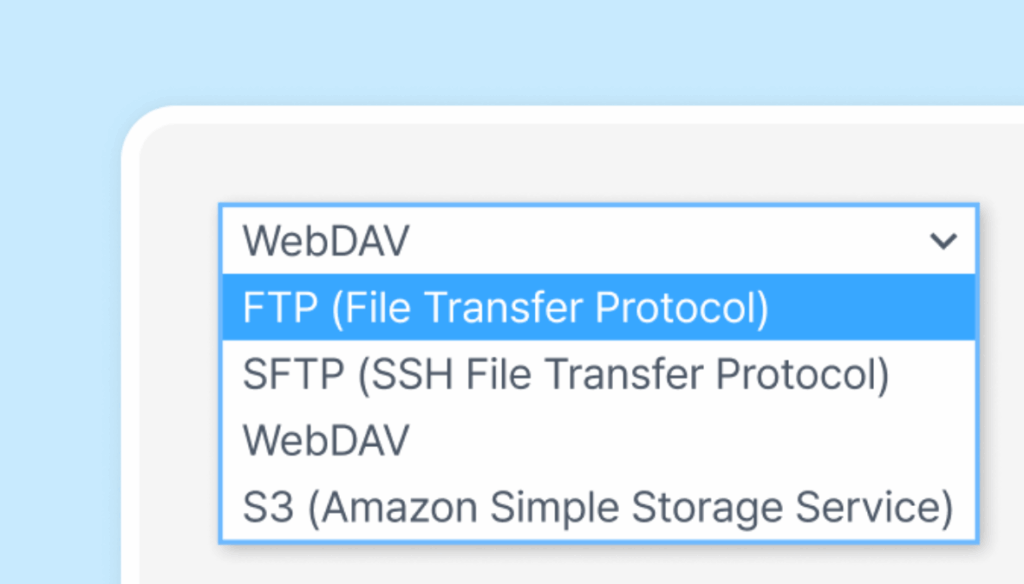Select the first option, FTP
This screenshot has width=1024, height=584.
pos(505,308)
